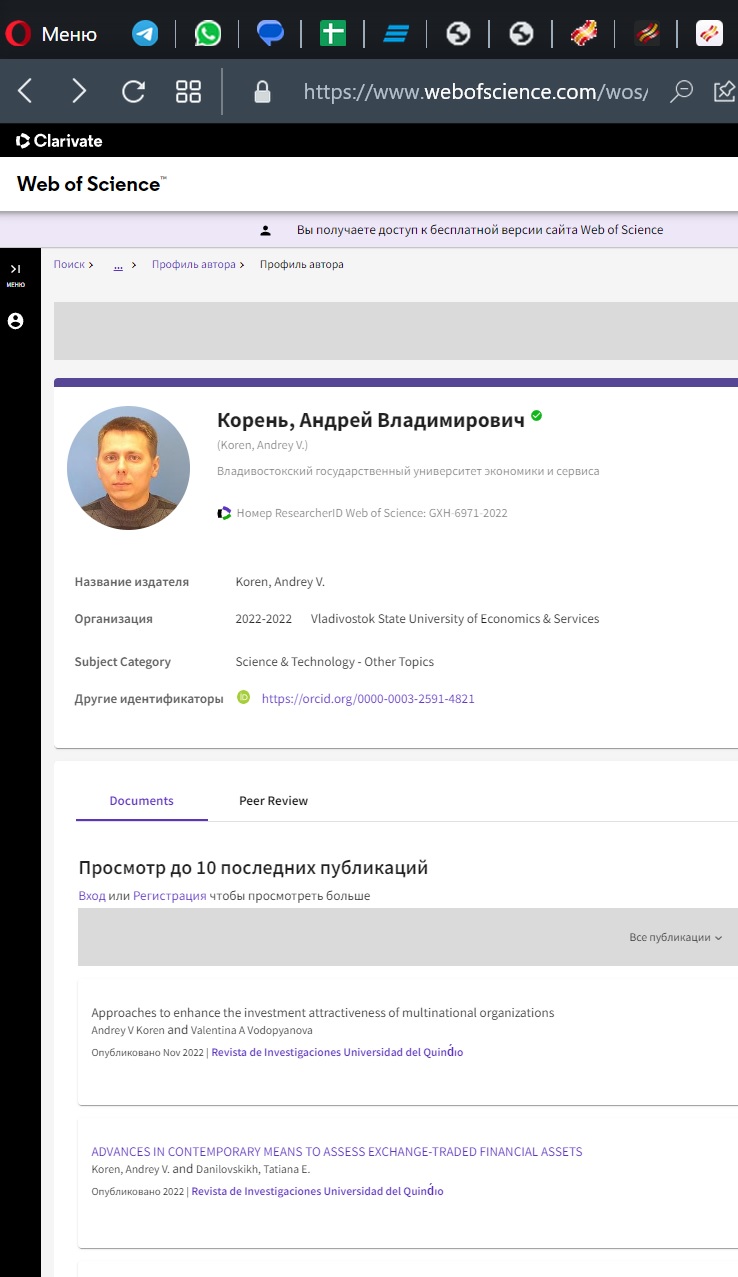Viewport: 738px width, 1277px height.
Task: Reload the current page
Action: 133,92
